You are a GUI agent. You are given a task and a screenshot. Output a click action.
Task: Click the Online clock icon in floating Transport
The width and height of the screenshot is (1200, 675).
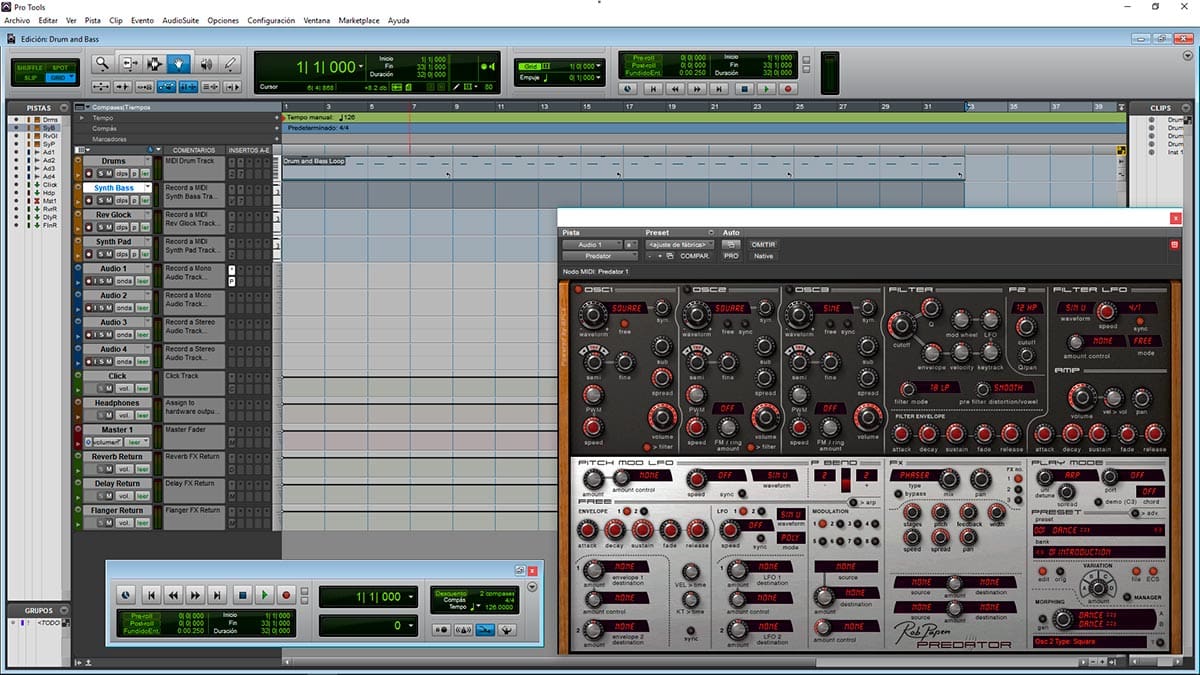125,595
